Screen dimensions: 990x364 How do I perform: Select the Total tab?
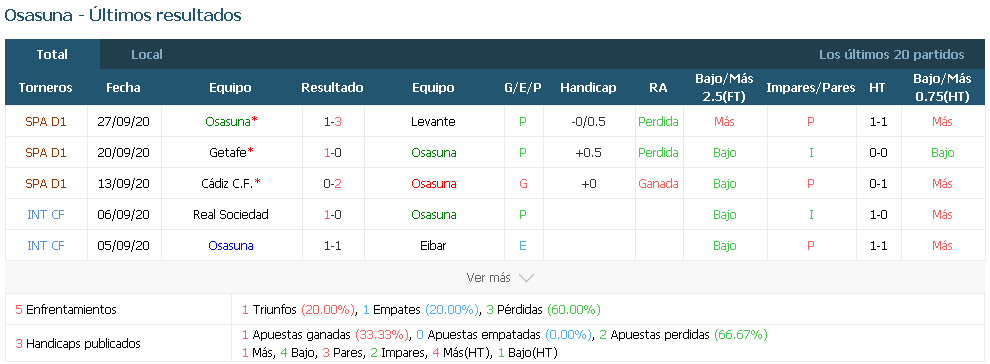[x=52, y=54]
